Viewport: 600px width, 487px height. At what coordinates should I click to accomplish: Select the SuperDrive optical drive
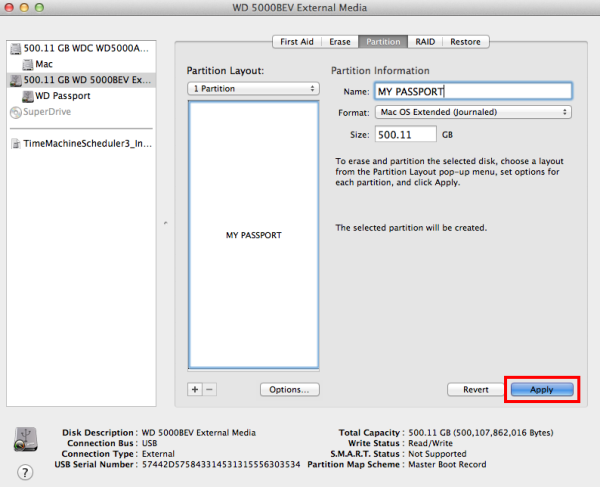coord(50,112)
